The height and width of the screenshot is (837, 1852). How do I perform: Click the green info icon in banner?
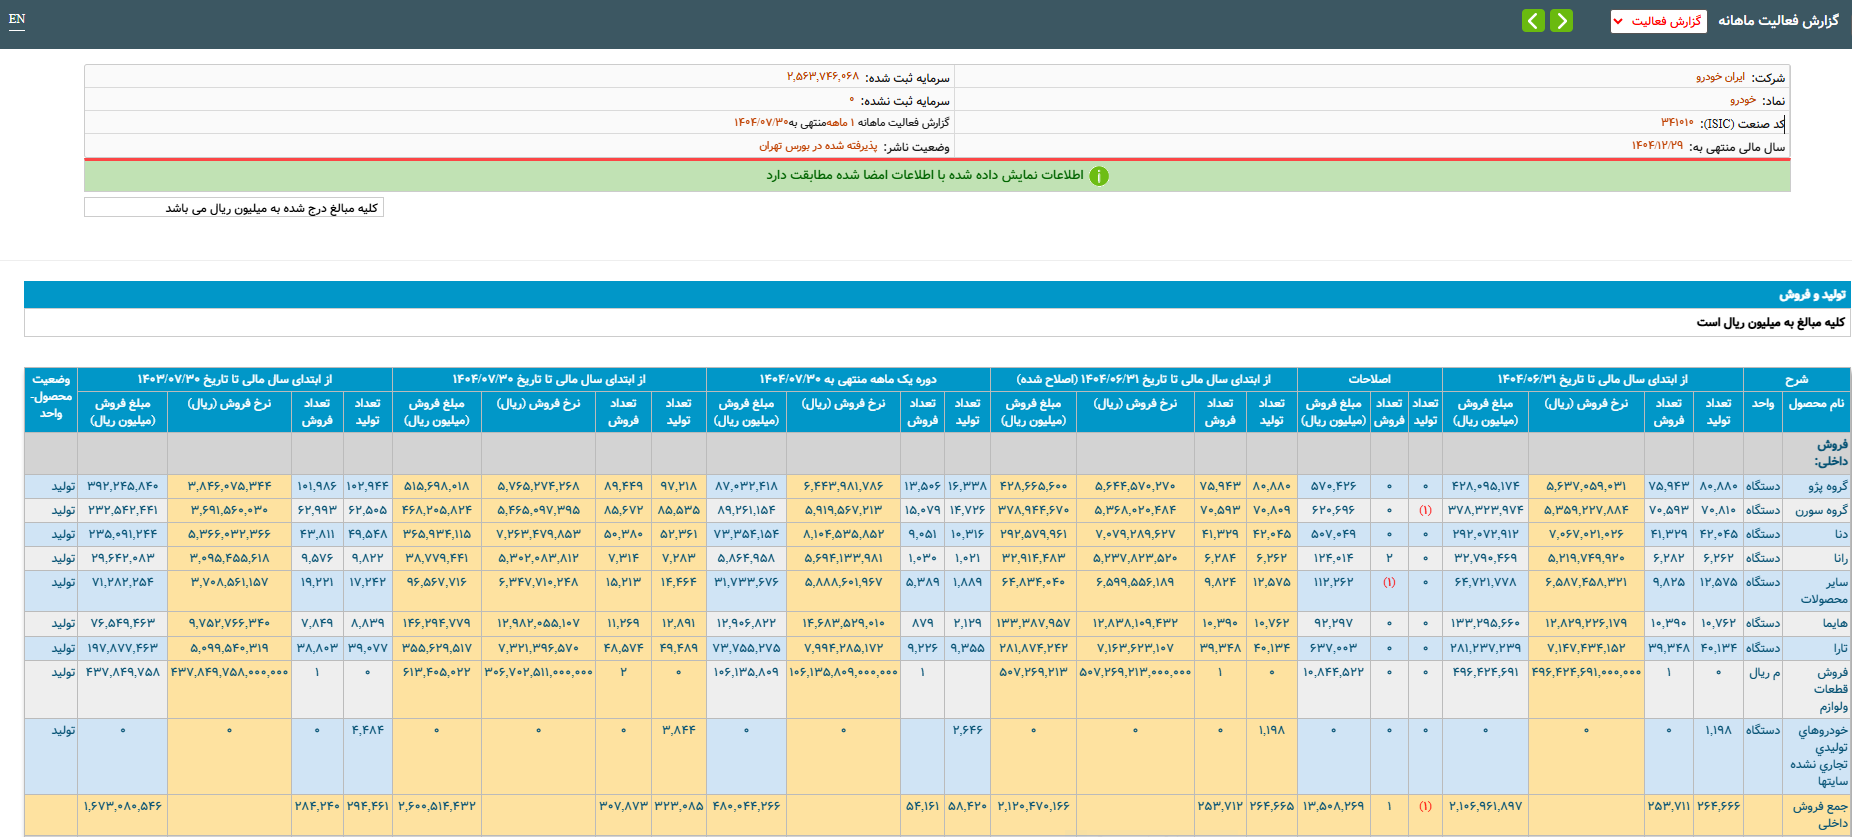pyautogui.click(x=1099, y=176)
